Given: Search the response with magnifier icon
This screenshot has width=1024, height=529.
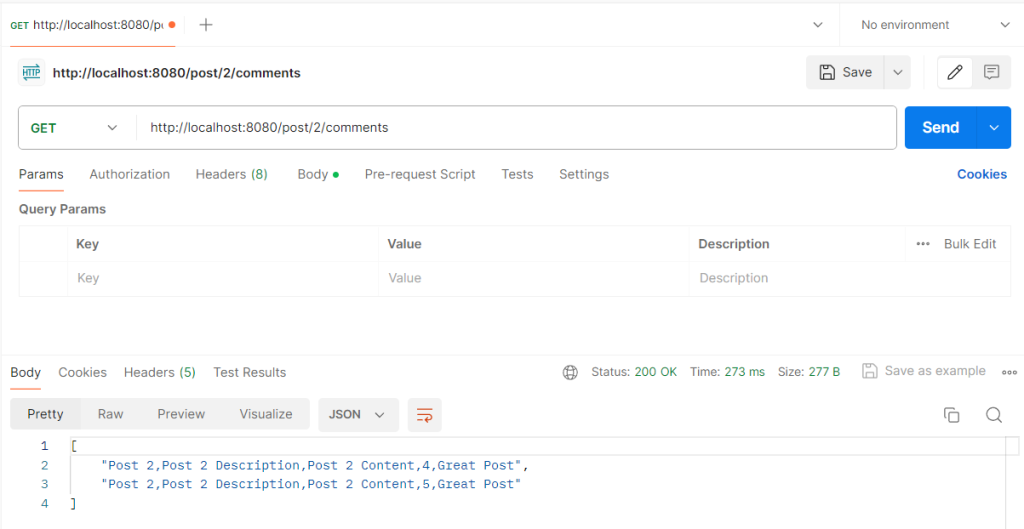Looking at the screenshot, I should pyautogui.click(x=993, y=415).
